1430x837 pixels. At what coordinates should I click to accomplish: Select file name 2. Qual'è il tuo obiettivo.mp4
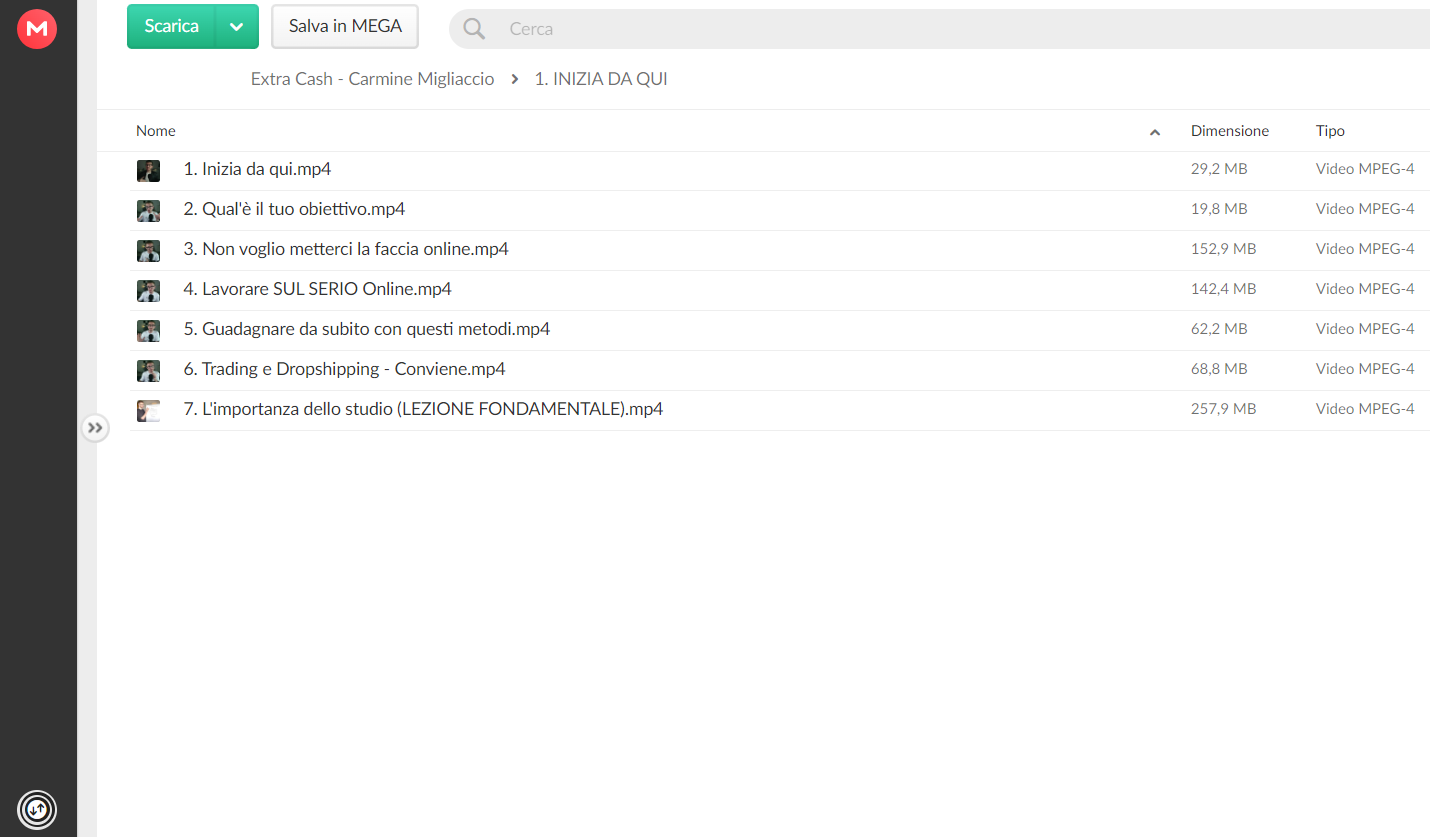point(294,209)
